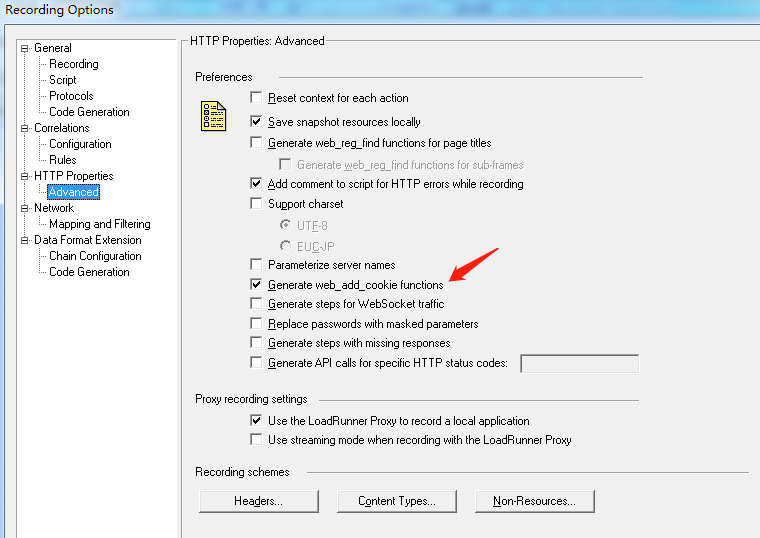
Task: Open Mapping and Filtering settings
Action: tap(100, 224)
